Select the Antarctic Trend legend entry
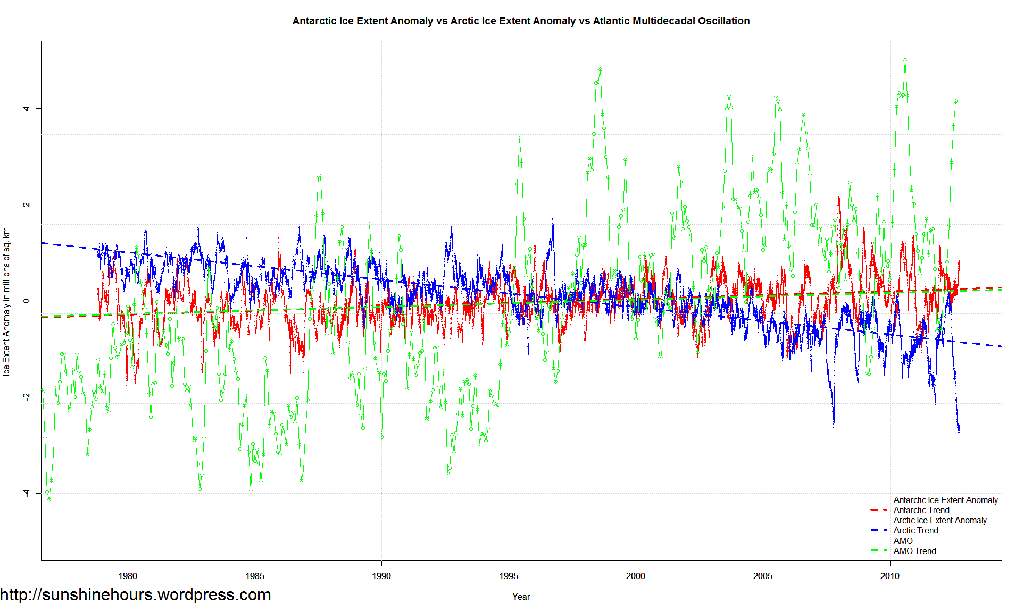Image resolution: width=1024 pixels, height=613 pixels. tap(921, 510)
